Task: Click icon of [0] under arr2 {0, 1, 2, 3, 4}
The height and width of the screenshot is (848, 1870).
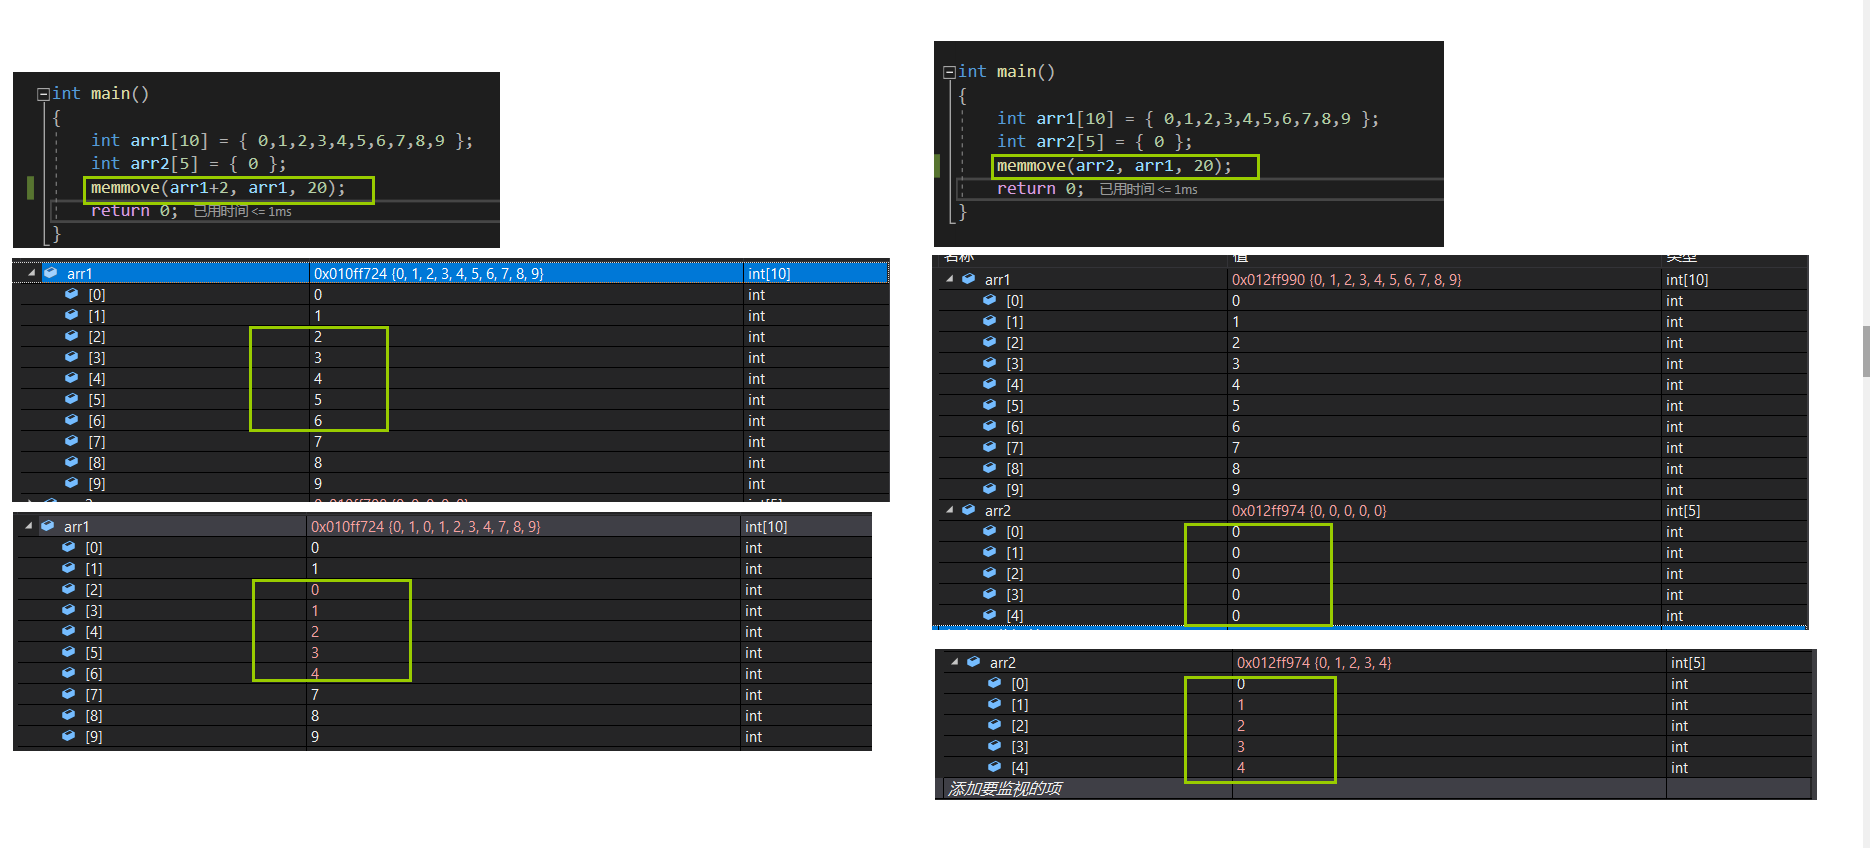Action: 994,683
